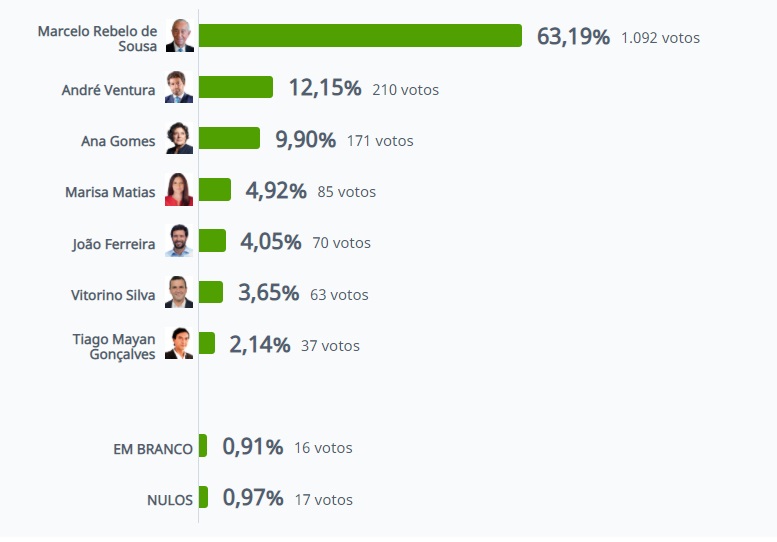Click André Ventura's portrait thumbnail

(x=179, y=88)
